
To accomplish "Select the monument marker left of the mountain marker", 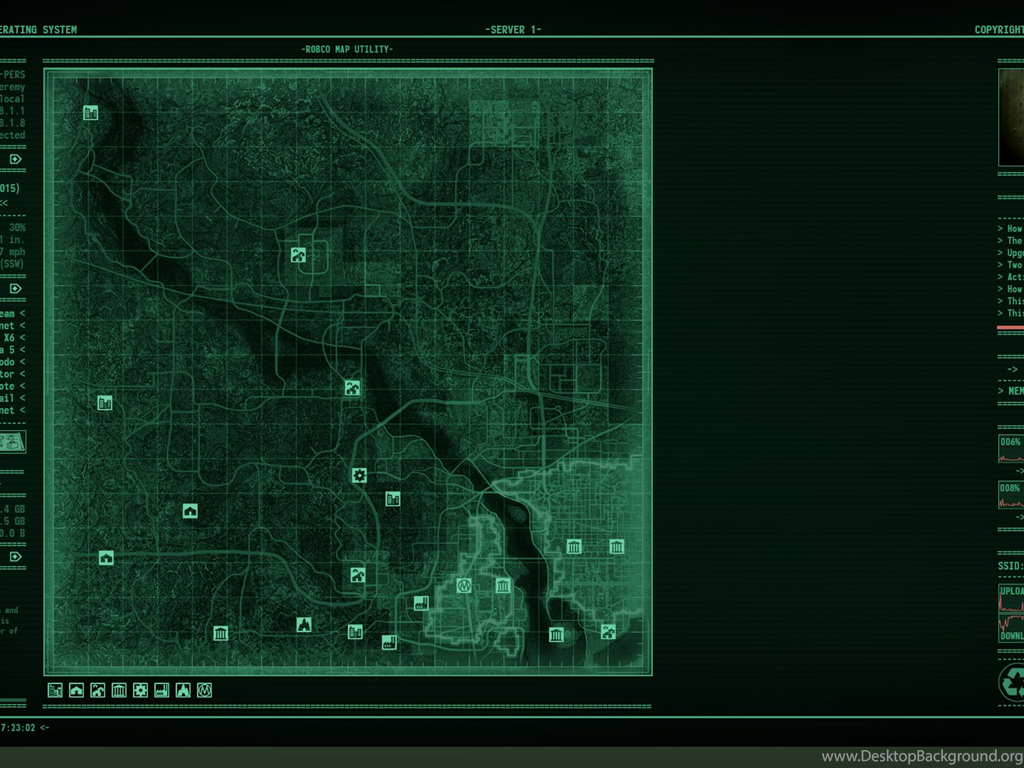I will click(x=221, y=633).
